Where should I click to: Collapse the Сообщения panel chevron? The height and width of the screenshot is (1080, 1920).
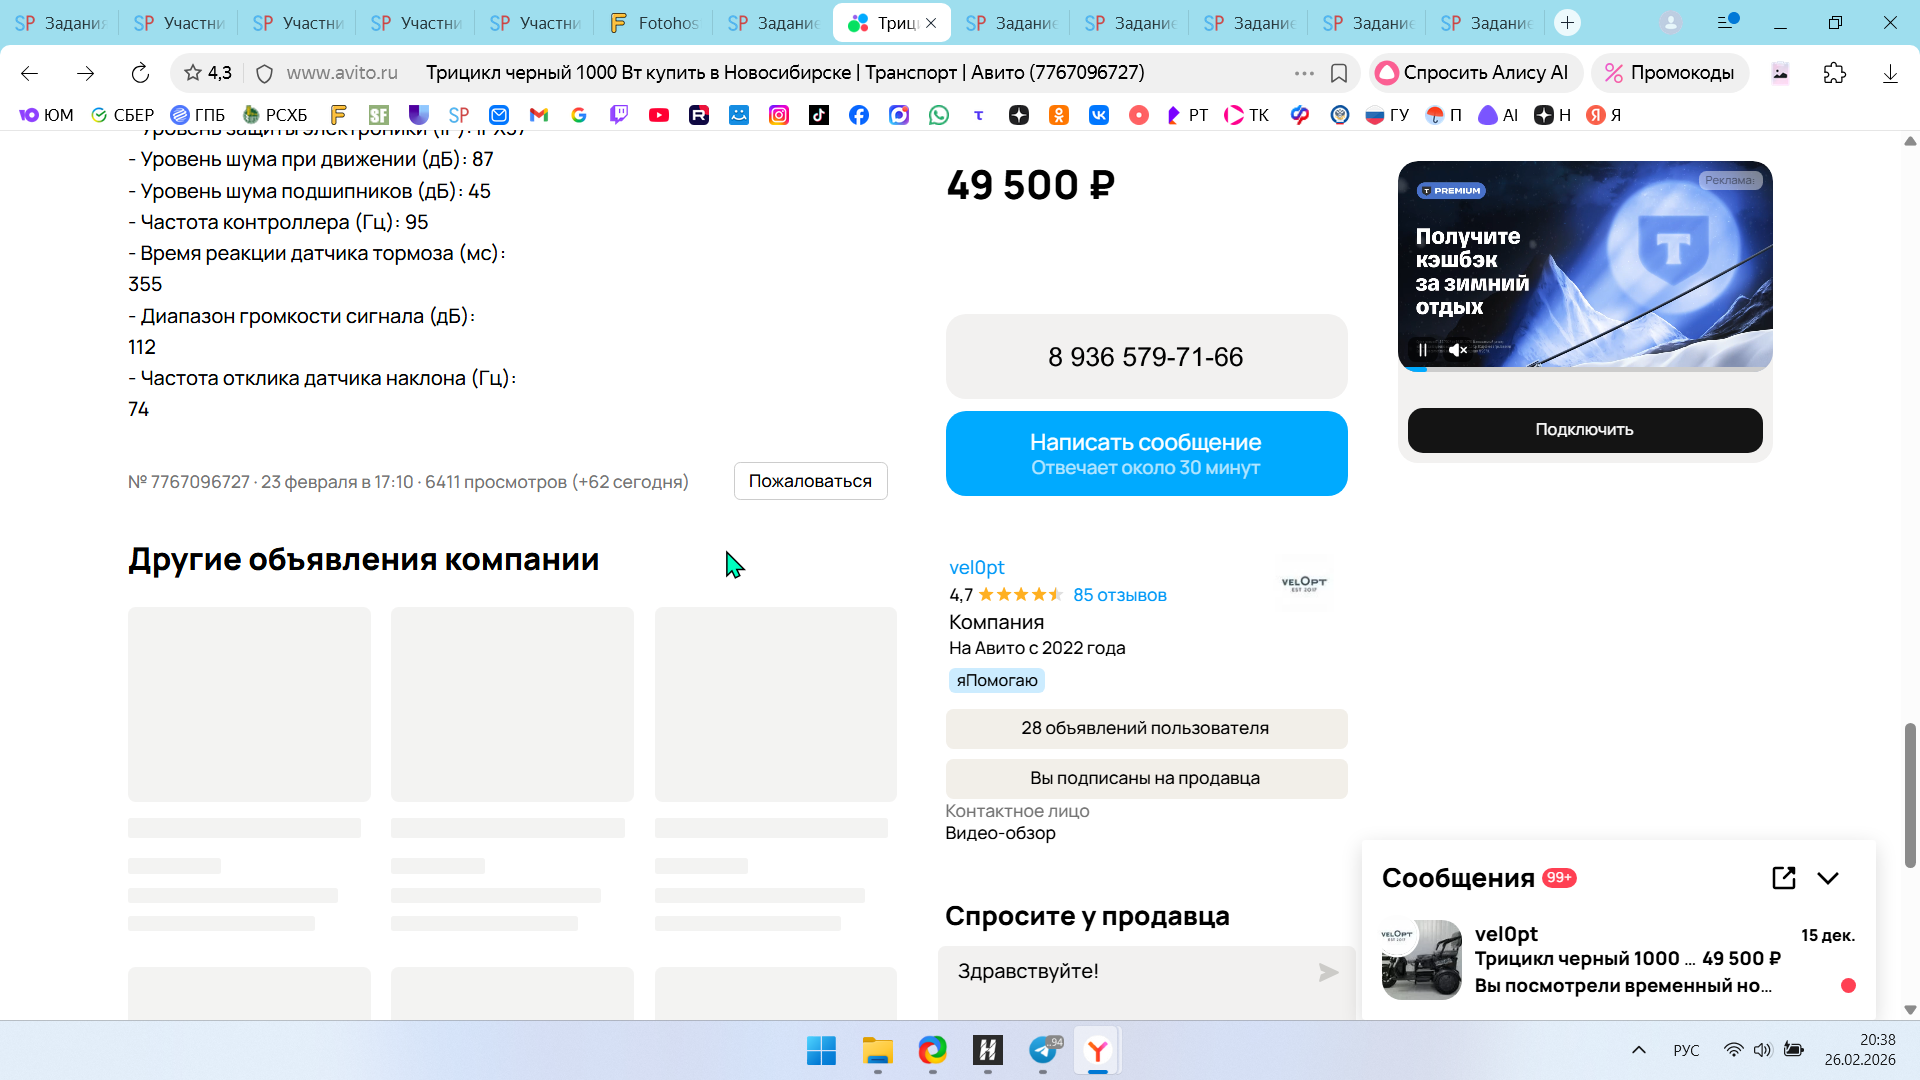(1828, 878)
